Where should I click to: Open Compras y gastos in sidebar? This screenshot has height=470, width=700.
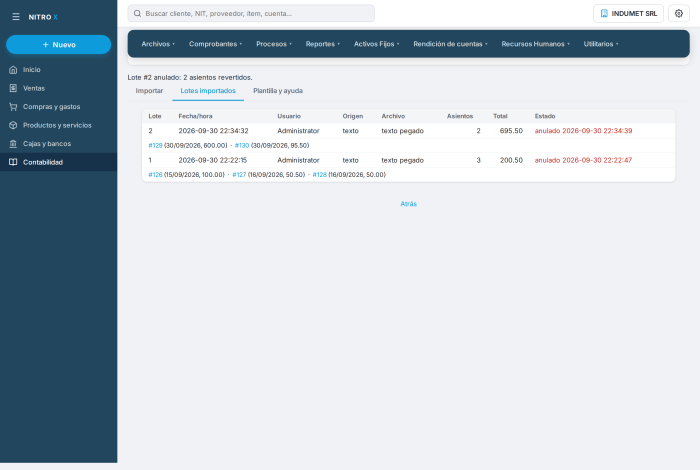[x=58, y=107]
